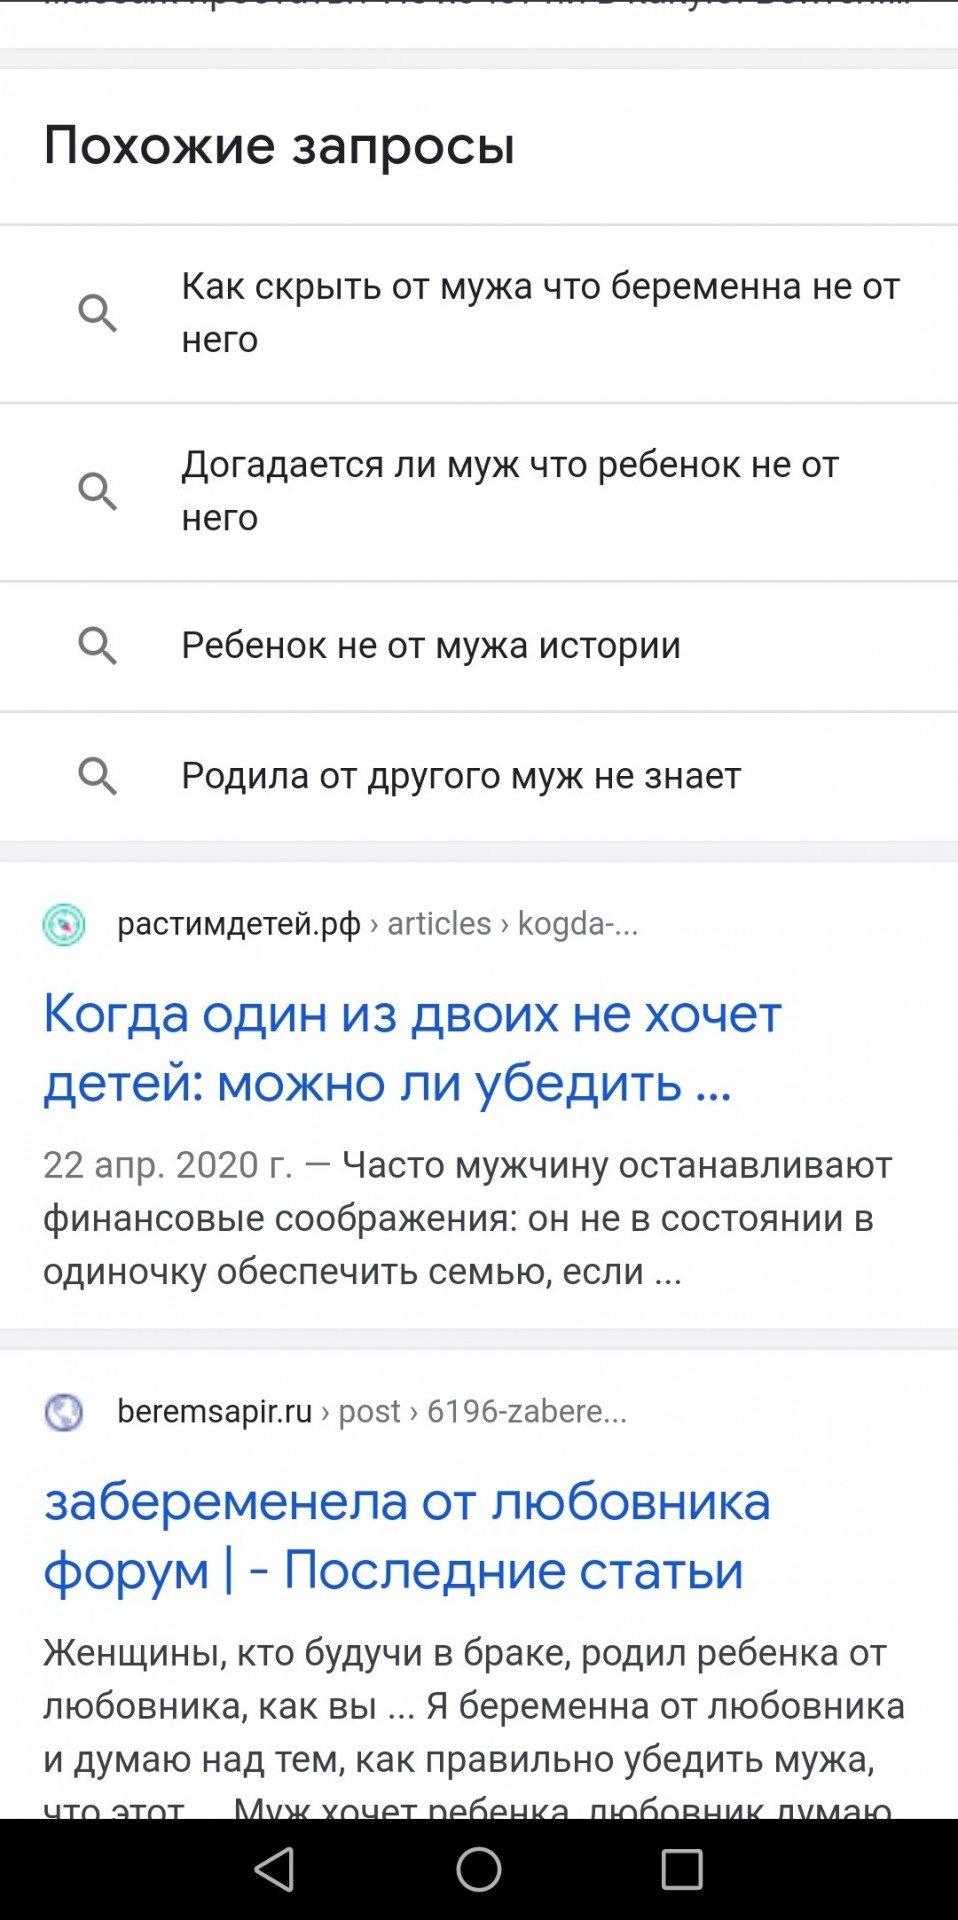Tap the beremsapir.ru breadcrumb URL
This screenshot has height=1920, width=958.
371,1412
